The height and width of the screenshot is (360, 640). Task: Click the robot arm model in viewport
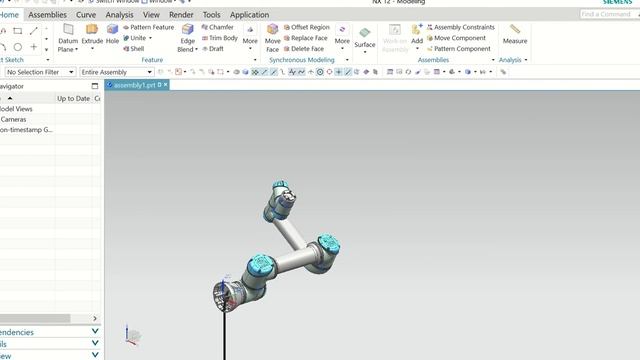tap(278, 248)
